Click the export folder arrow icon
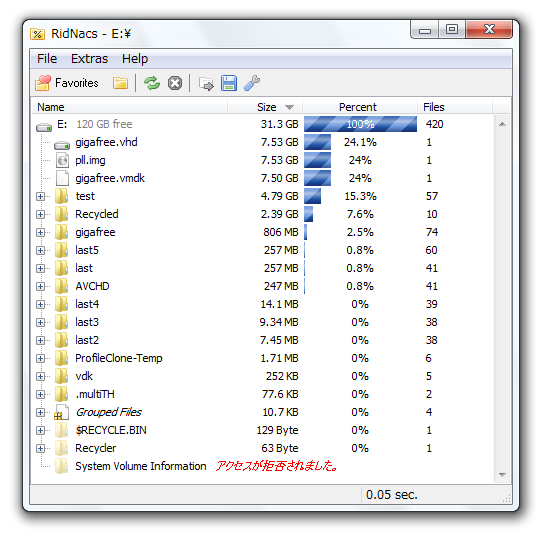 (x=206, y=84)
